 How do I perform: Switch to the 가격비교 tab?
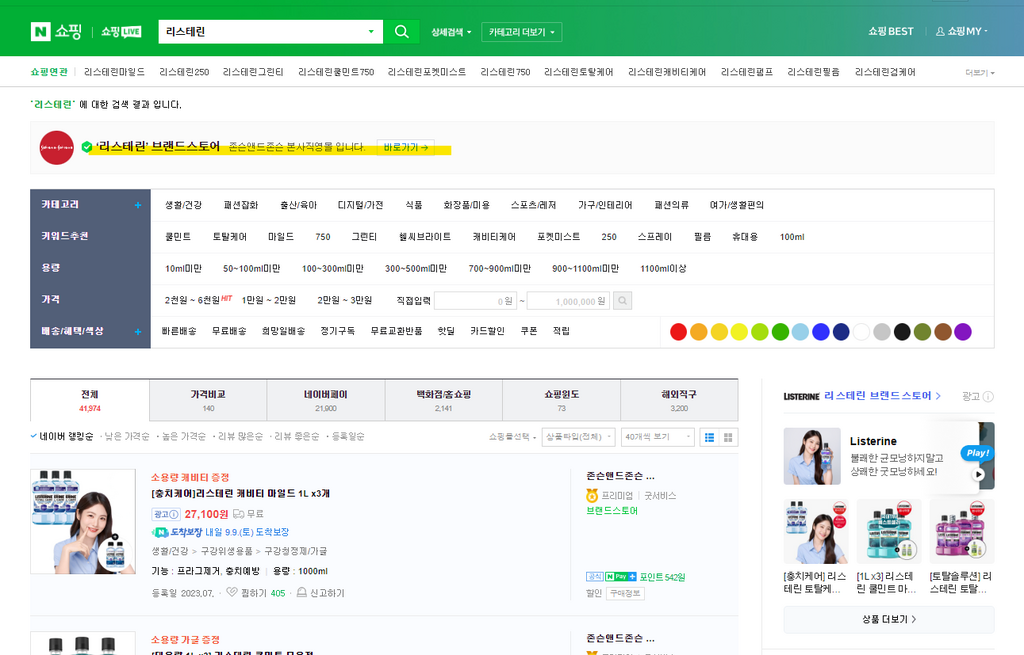click(208, 400)
